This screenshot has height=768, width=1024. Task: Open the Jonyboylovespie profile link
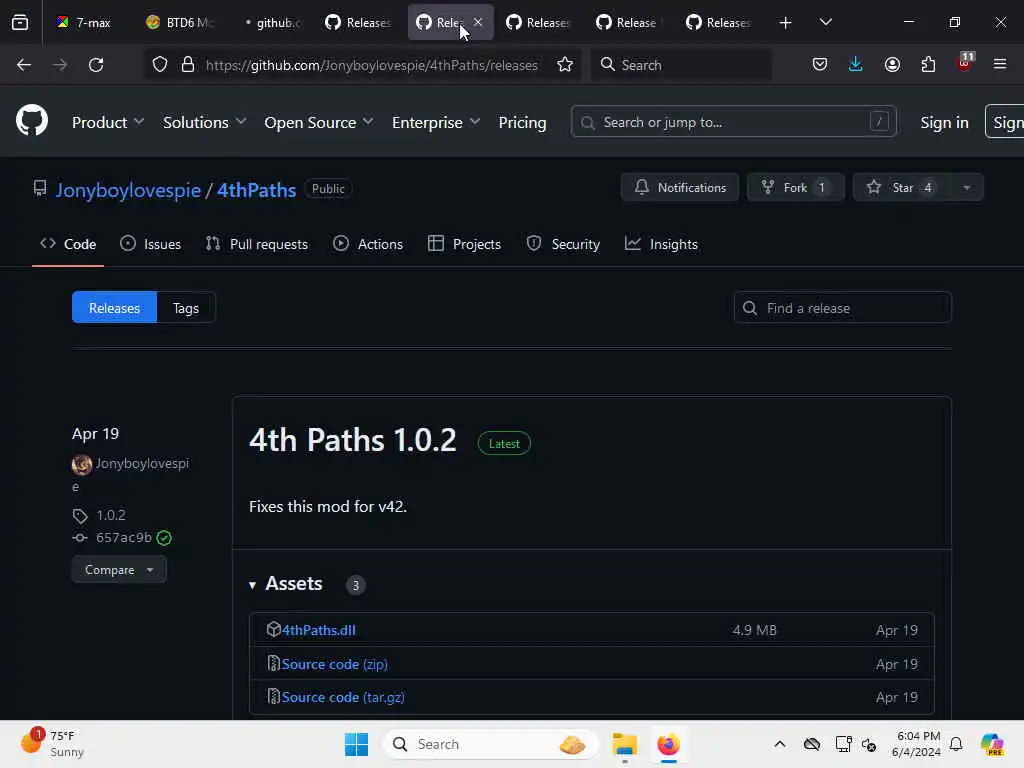[x=128, y=190]
